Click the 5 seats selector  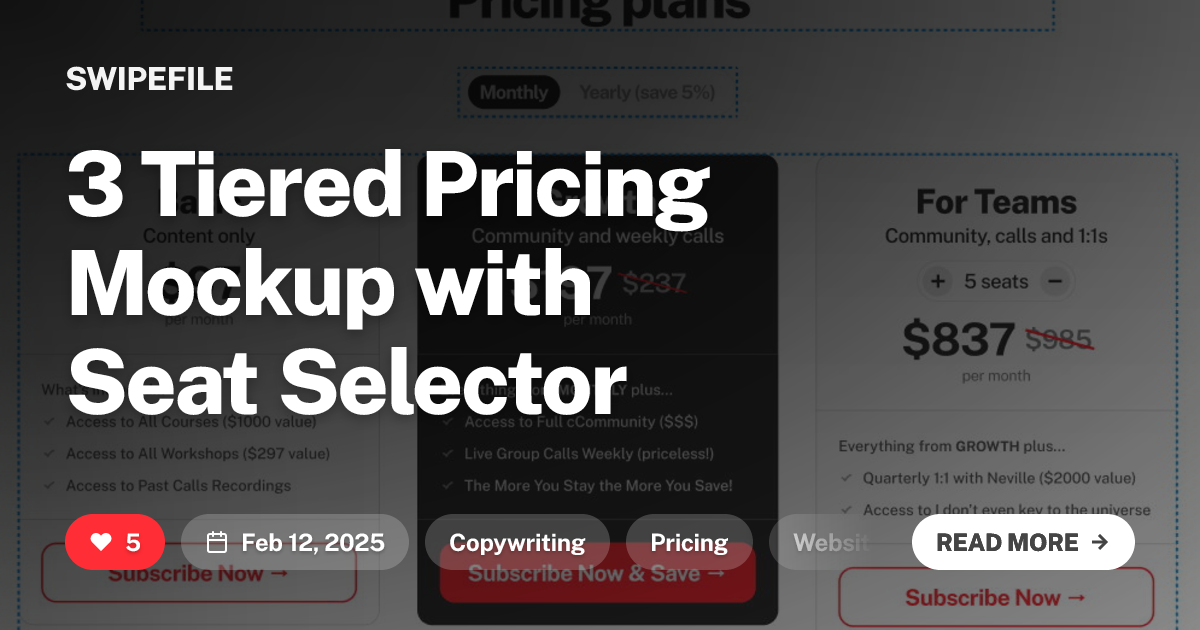tap(996, 281)
